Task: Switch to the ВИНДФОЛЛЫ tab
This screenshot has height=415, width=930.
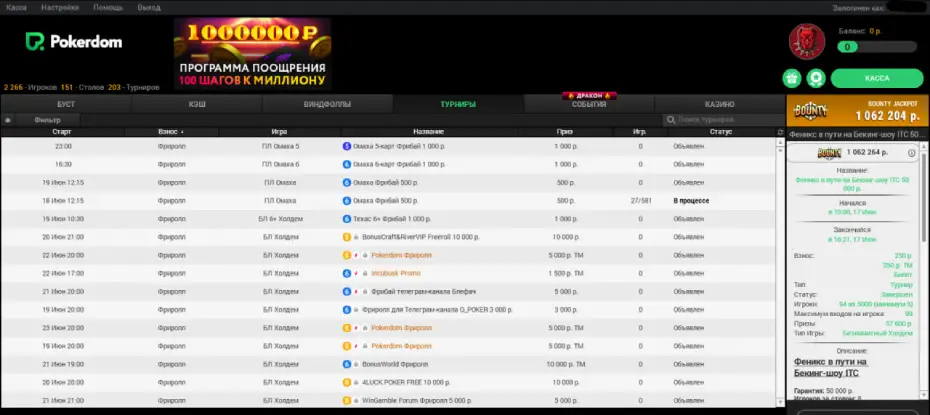Action: pyautogui.click(x=327, y=104)
